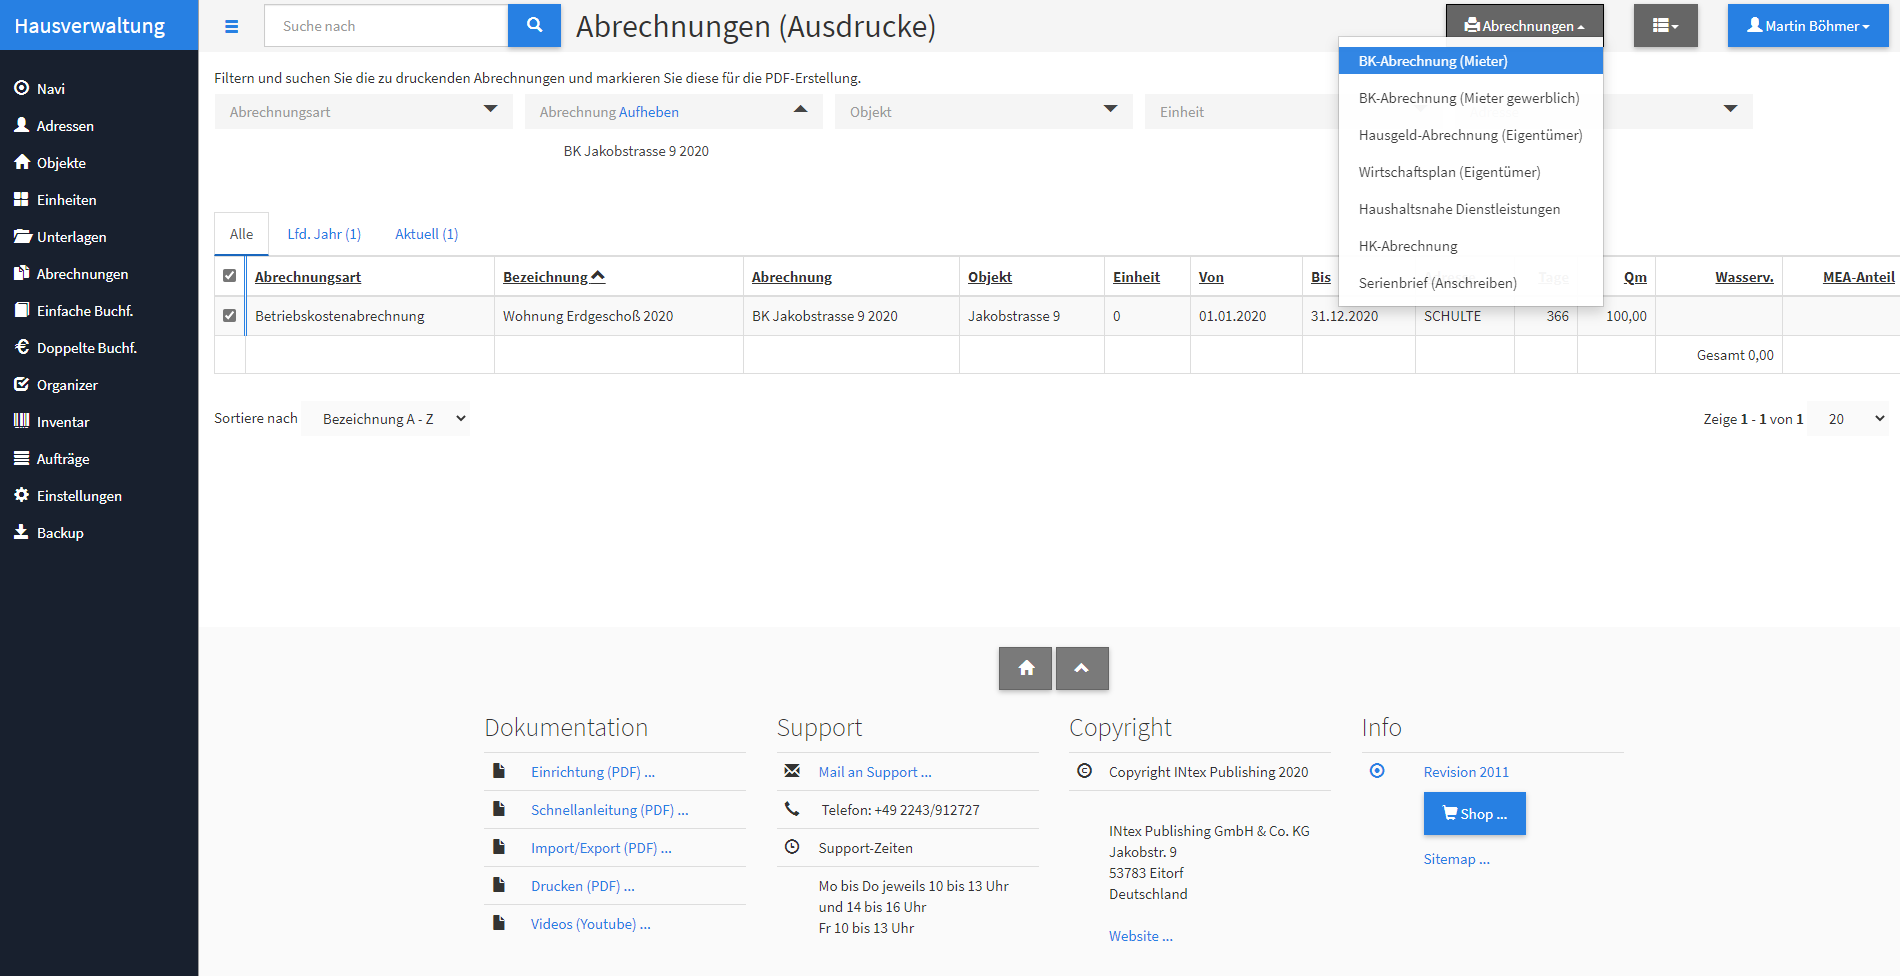Open the Abrechnungsart filter dropdown
Screen dimensions: 1900x976
tap(363, 111)
